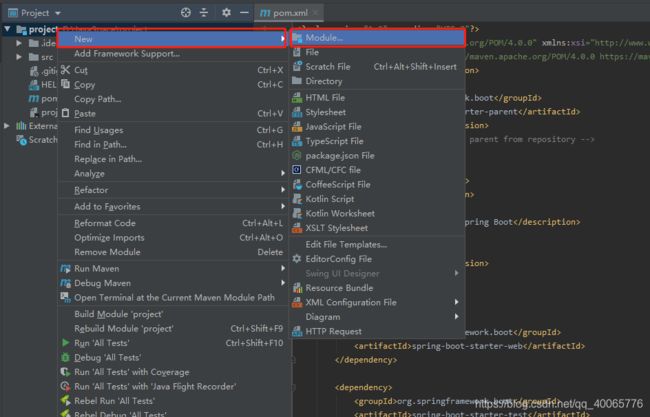The height and width of the screenshot is (417, 650).
Task: Choose XSLT Stylesheet entry
Action: [378, 228]
